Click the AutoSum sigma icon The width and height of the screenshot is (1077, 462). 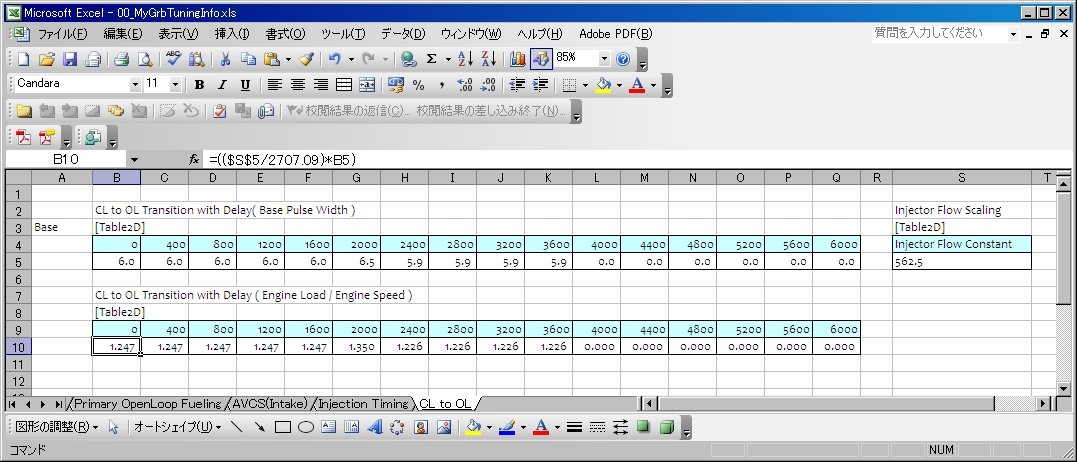click(431, 59)
